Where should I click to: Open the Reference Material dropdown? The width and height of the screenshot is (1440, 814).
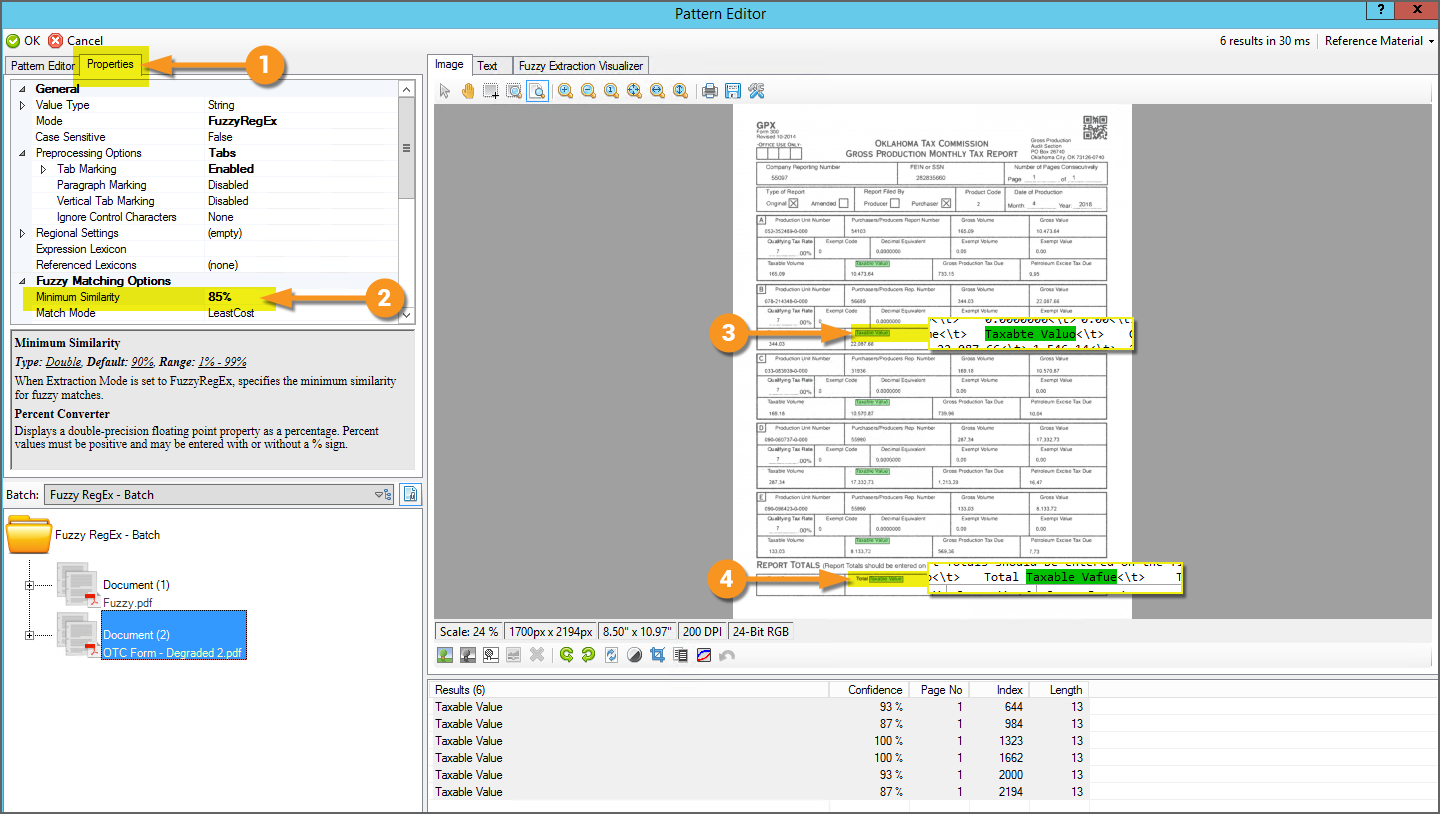click(x=1379, y=41)
